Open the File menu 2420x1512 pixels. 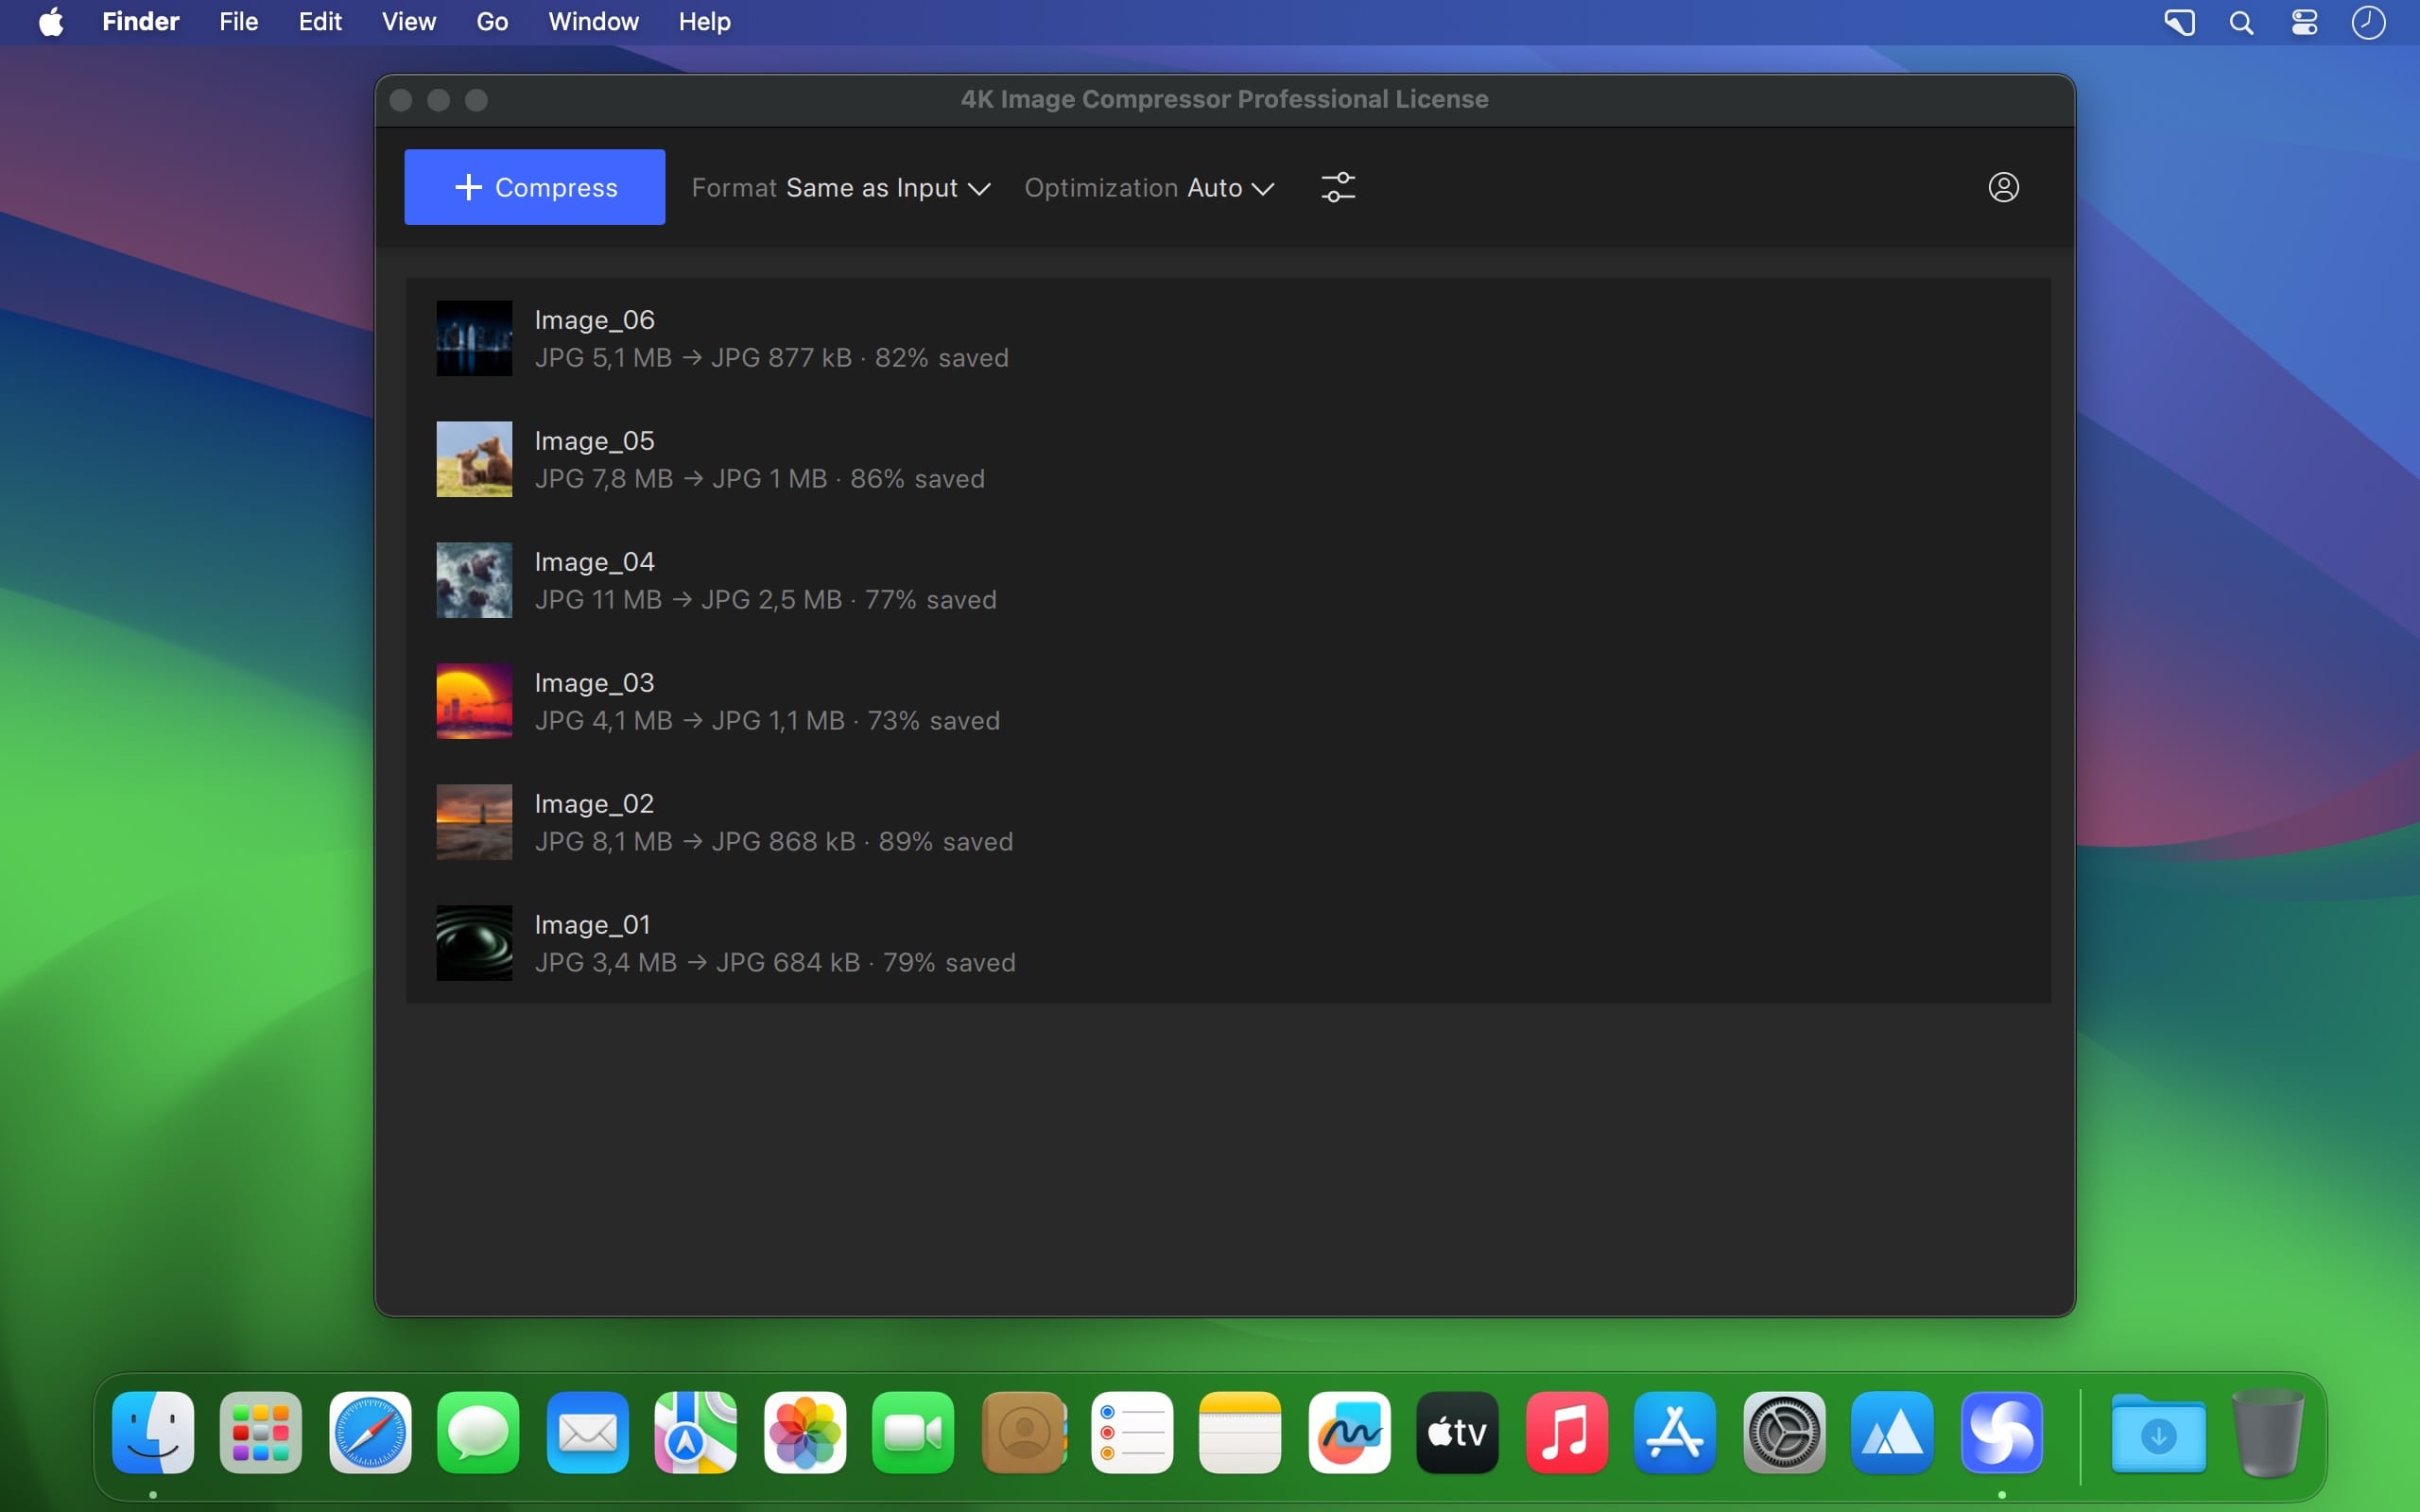[238, 21]
